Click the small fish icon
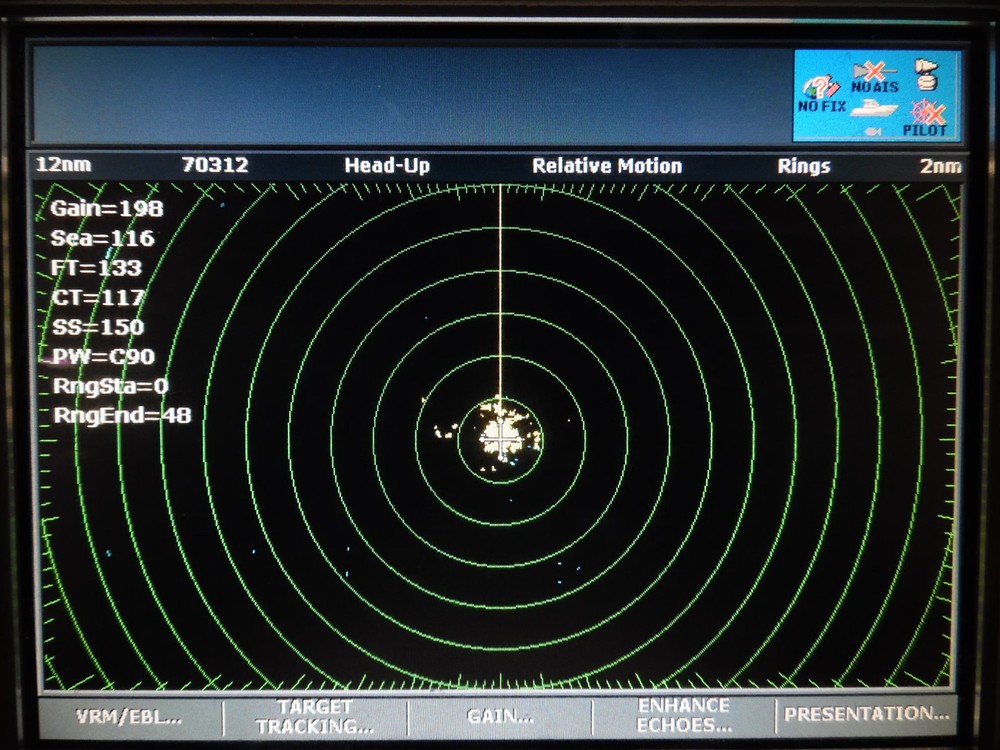The width and height of the screenshot is (1000, 750). 872,131
